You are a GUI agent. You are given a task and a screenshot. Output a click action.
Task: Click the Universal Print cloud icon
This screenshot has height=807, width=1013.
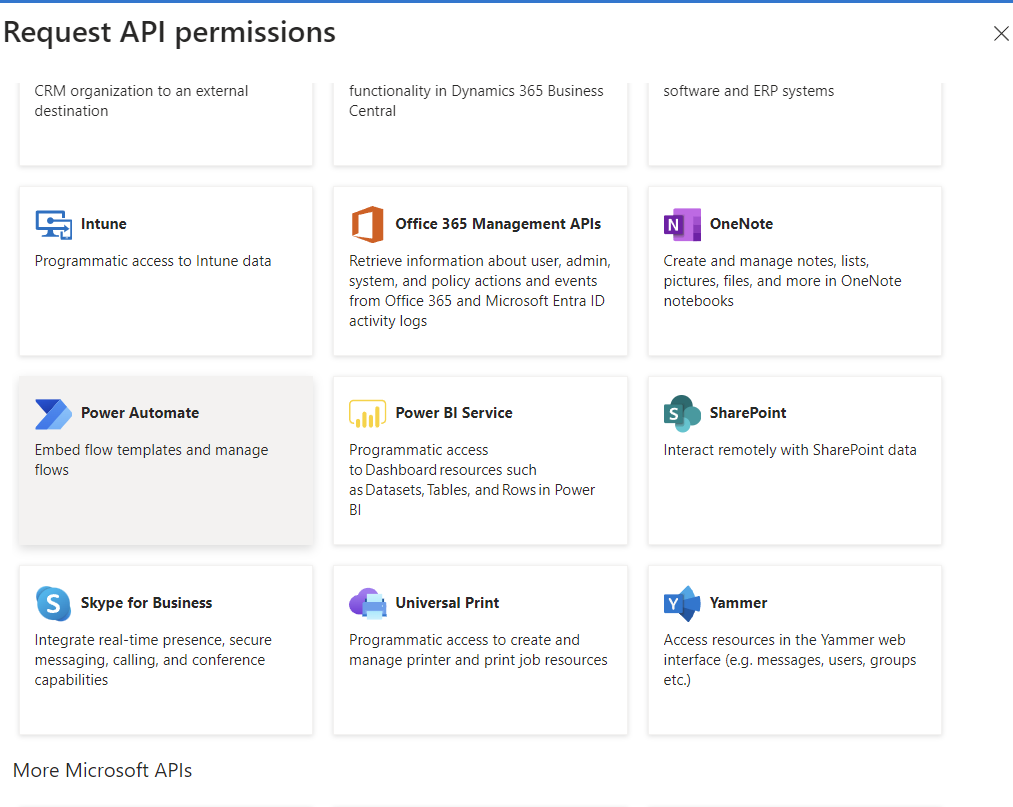[368, 603]
